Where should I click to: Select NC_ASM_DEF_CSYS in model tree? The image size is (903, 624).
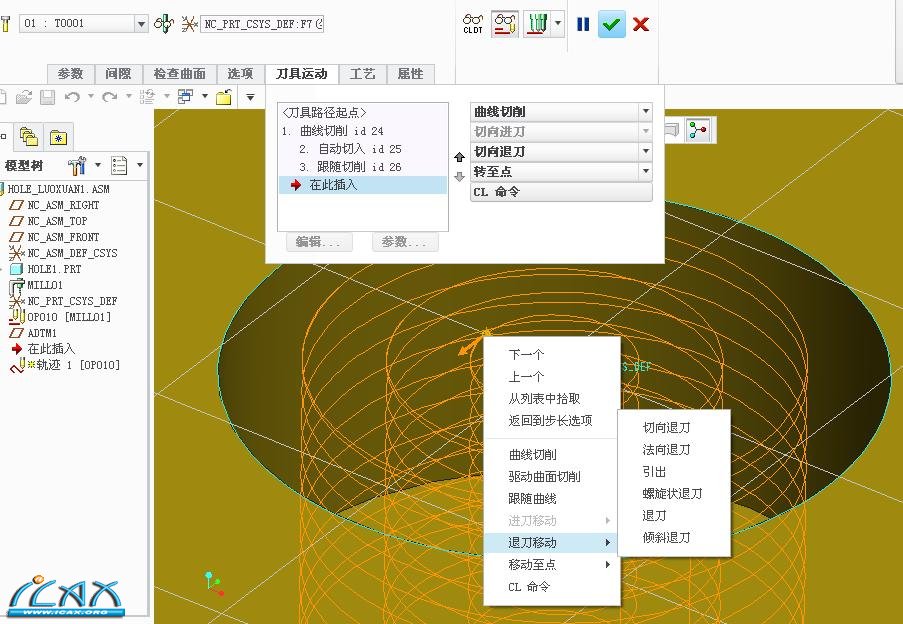point(73,253)
